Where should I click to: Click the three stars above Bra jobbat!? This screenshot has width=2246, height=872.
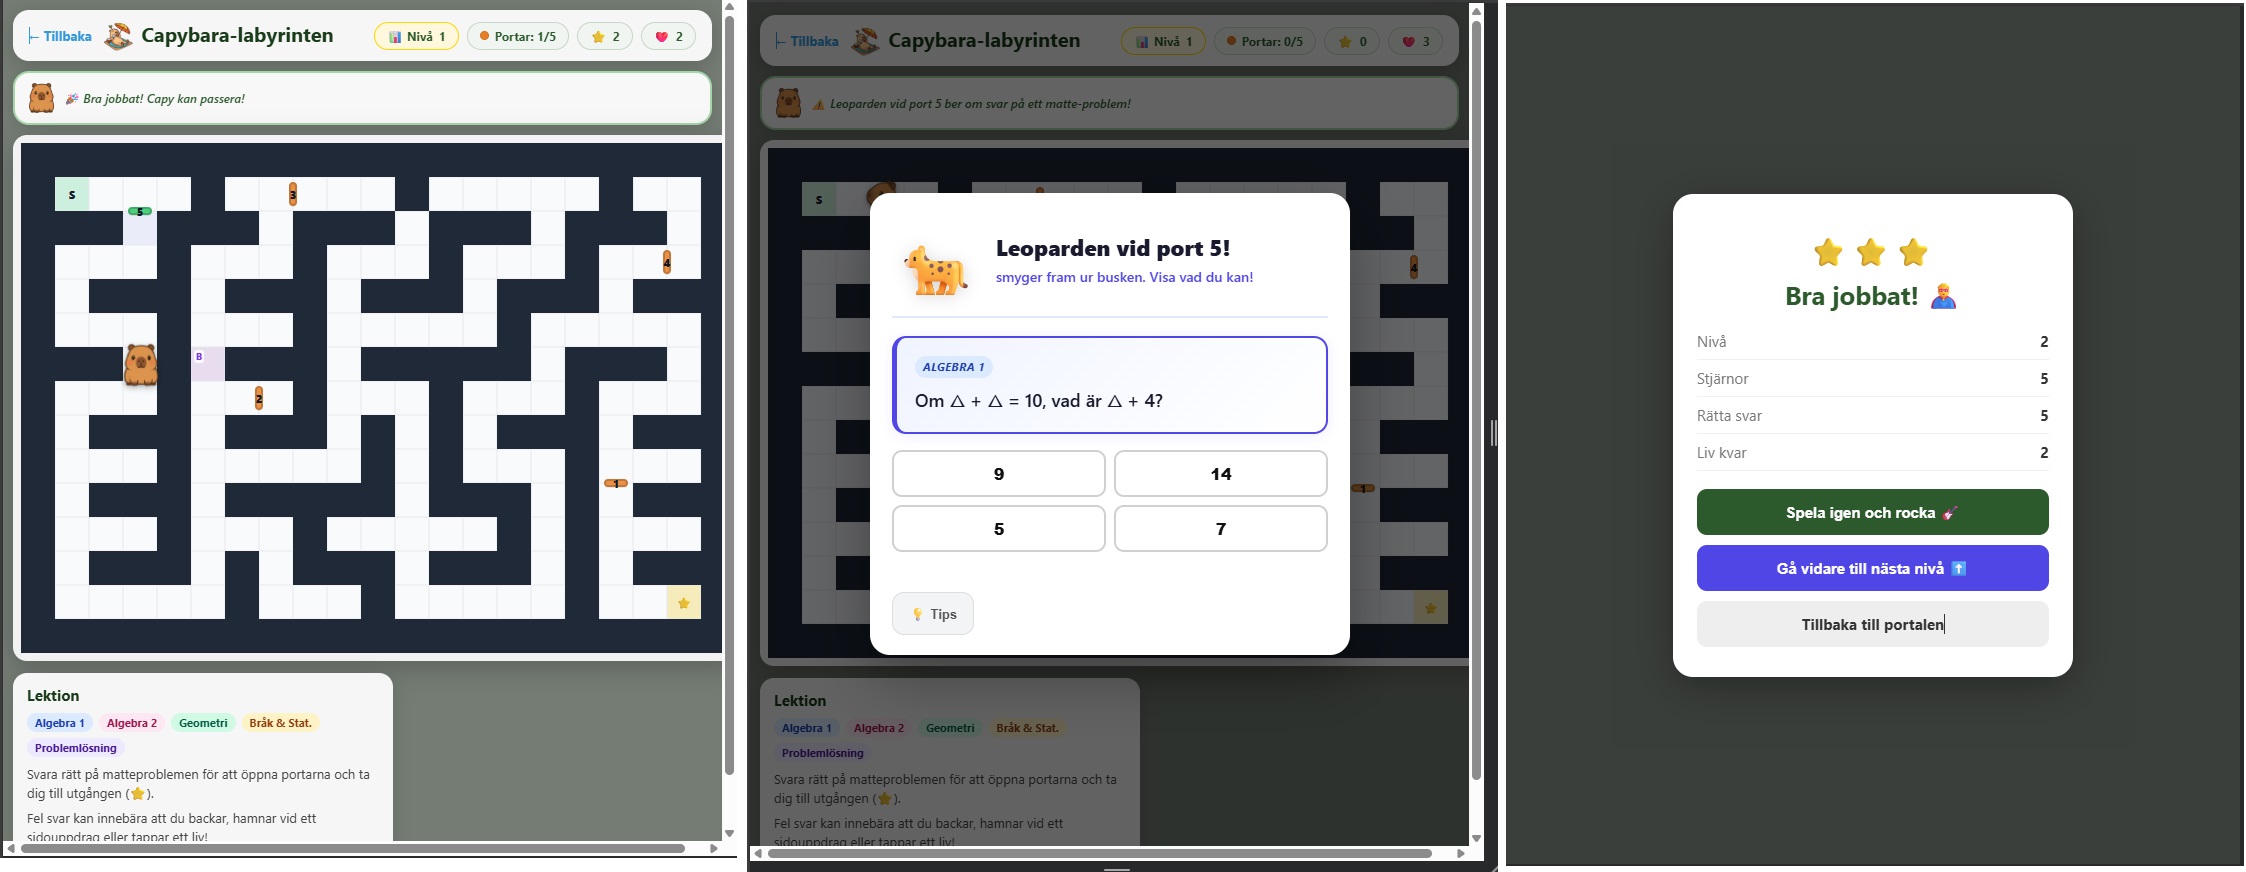coord(1871,252)
